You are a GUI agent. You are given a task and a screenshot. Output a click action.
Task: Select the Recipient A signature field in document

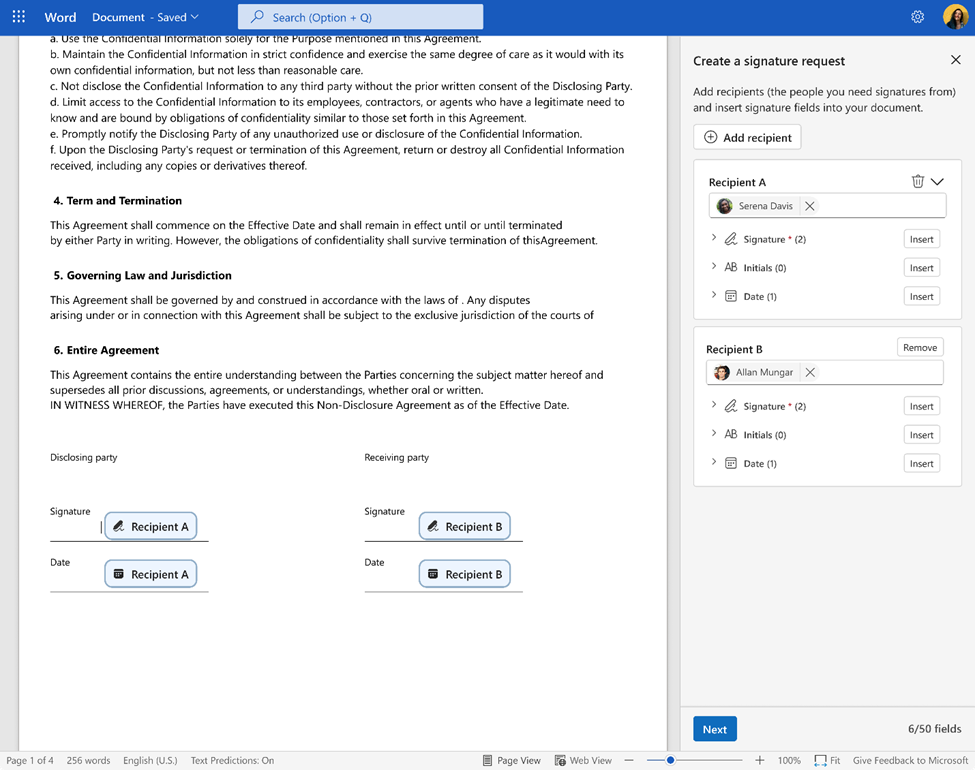150,526
